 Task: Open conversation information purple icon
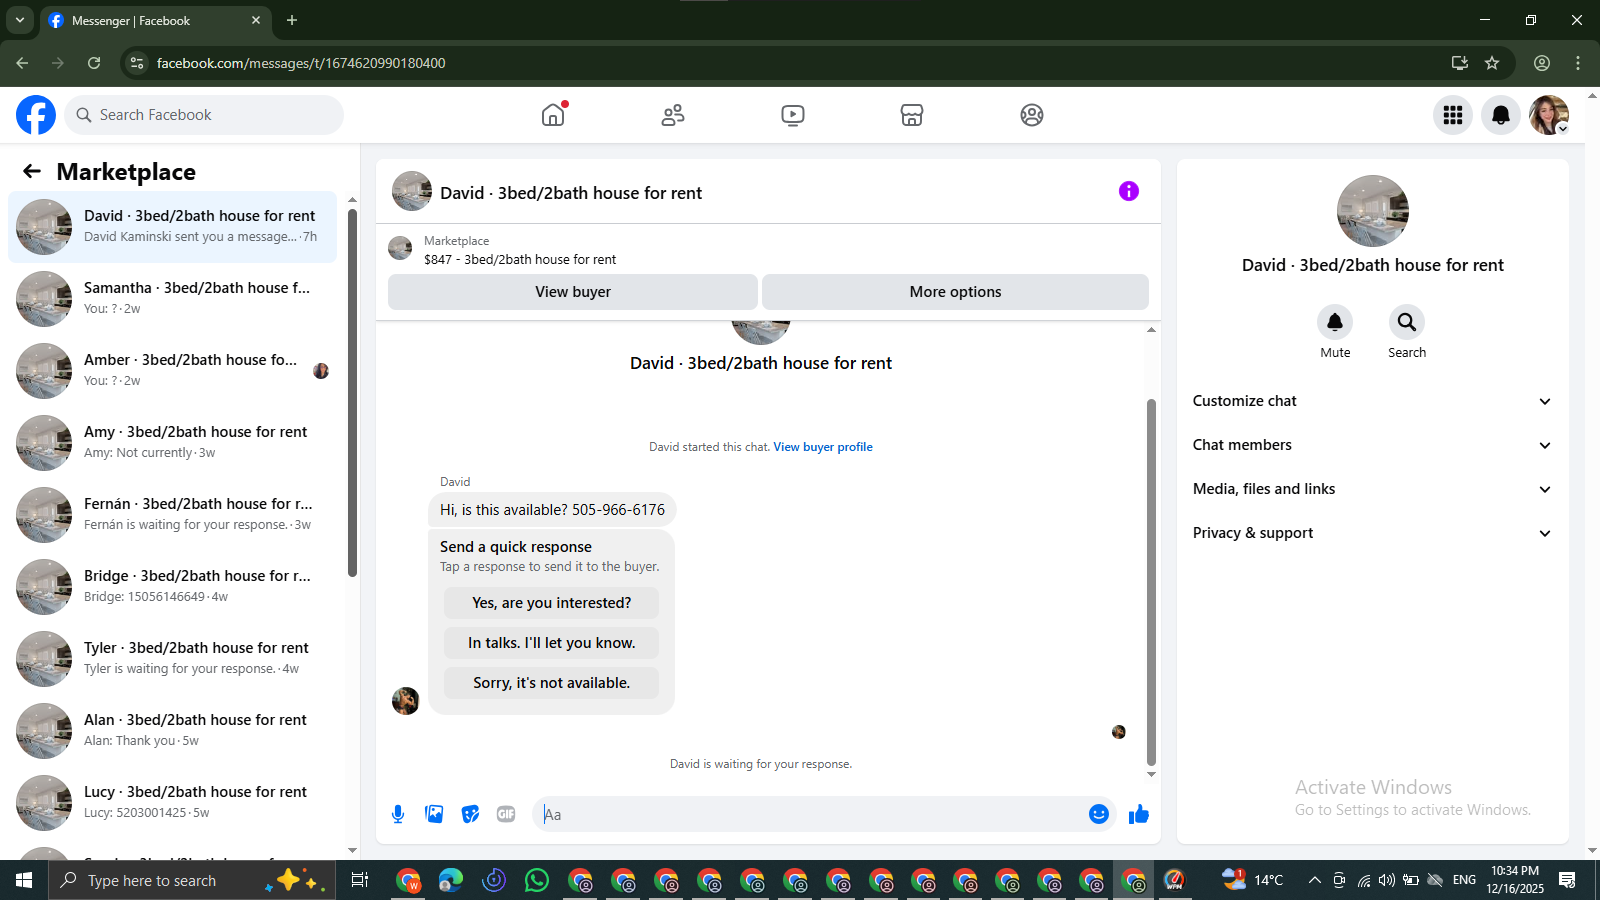(1129, 191)
